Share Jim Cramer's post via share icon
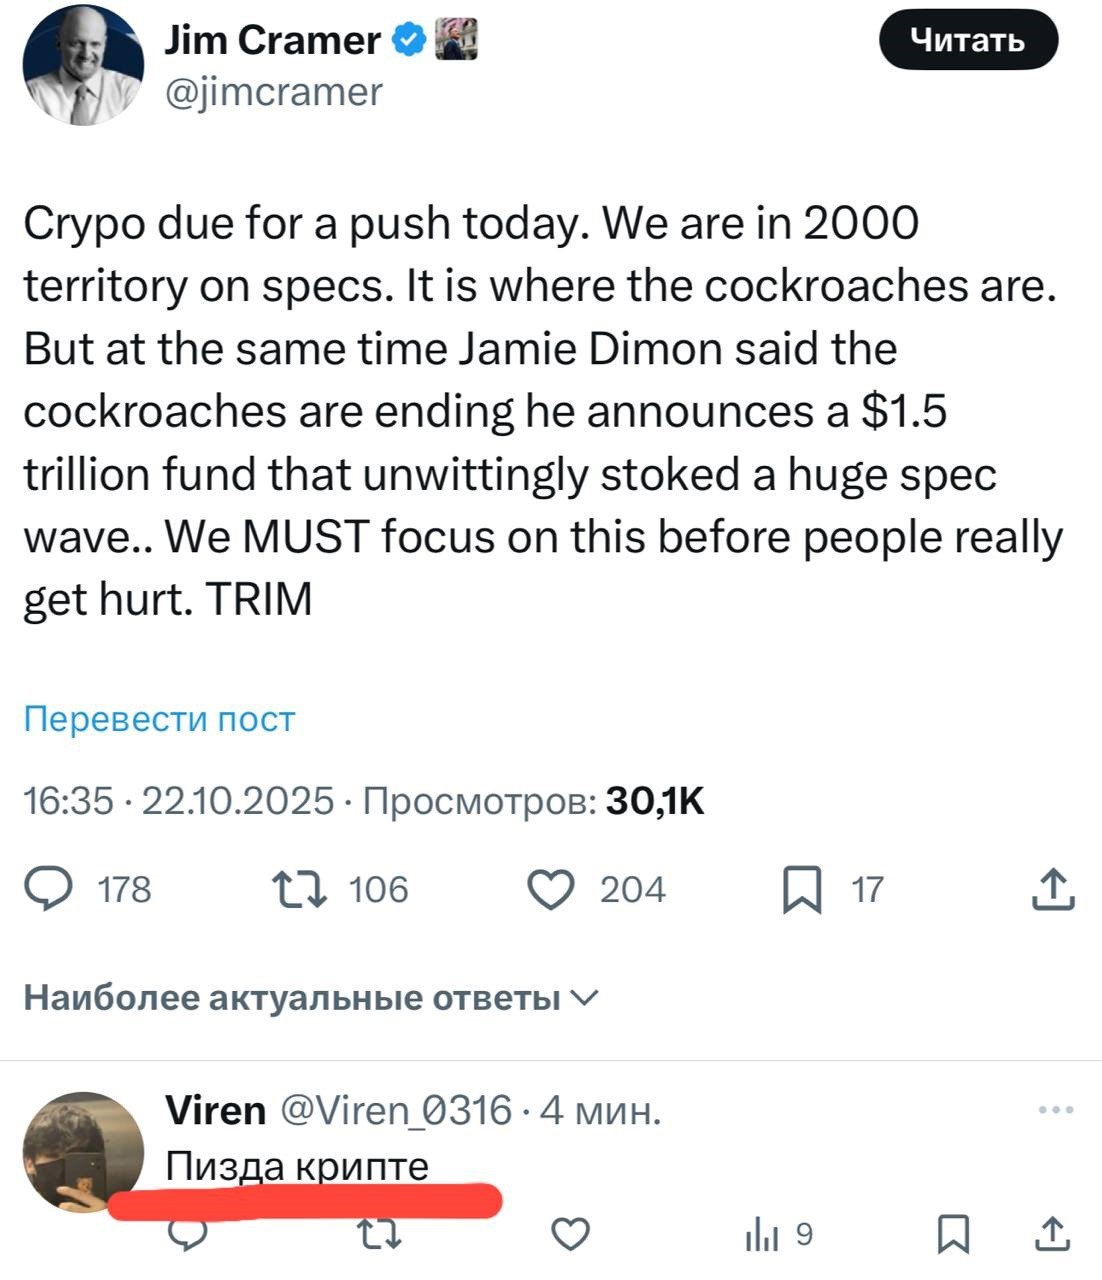Screen dimensions: 1102x1280 pyautogui.click(x=1053, y=889)
